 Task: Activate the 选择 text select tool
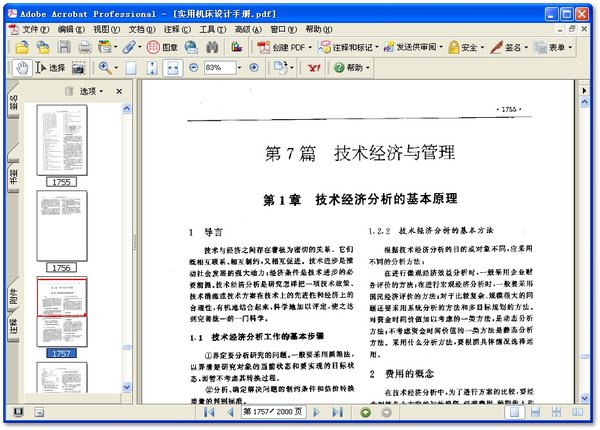(x=50, y=68)
